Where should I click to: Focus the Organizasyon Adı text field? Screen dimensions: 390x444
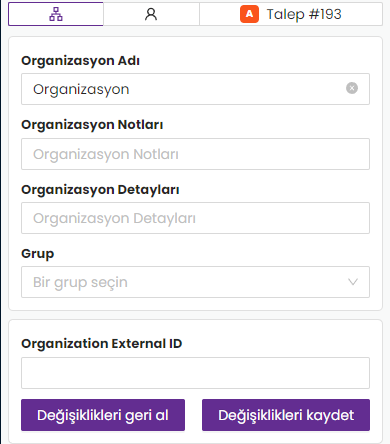[195, 89]
